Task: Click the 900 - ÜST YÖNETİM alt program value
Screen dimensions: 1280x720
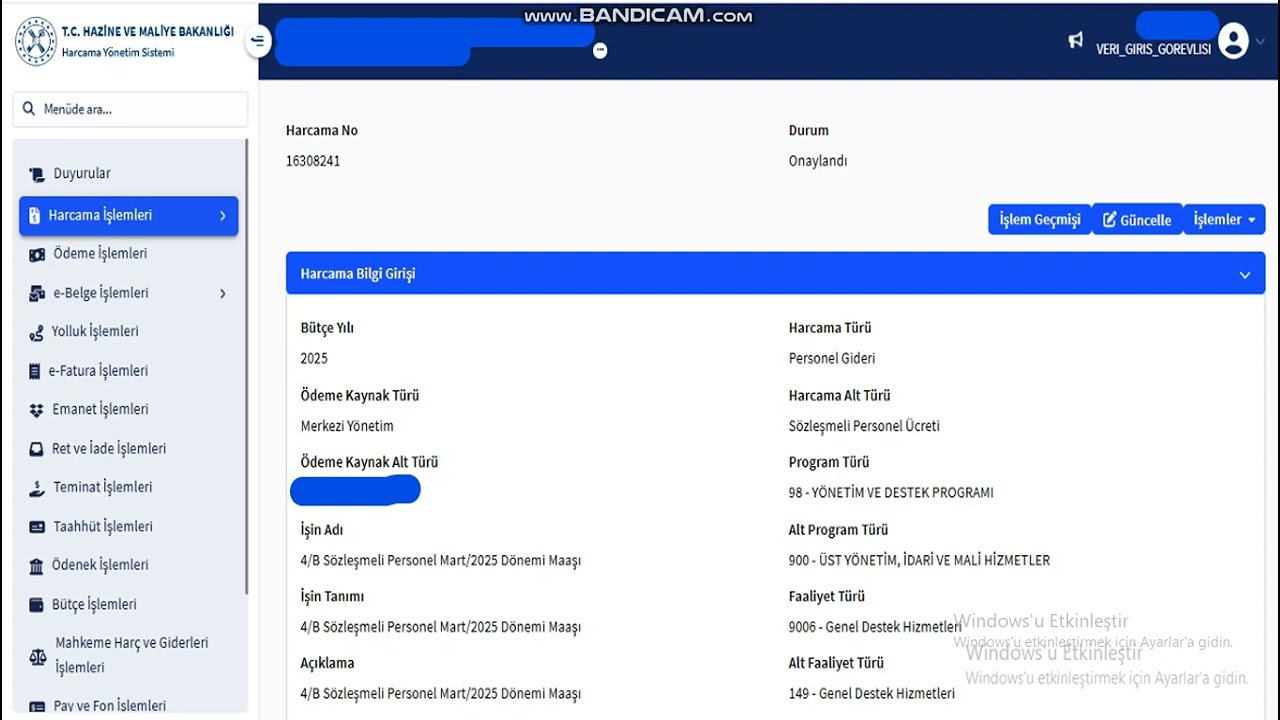Action: 919,560
